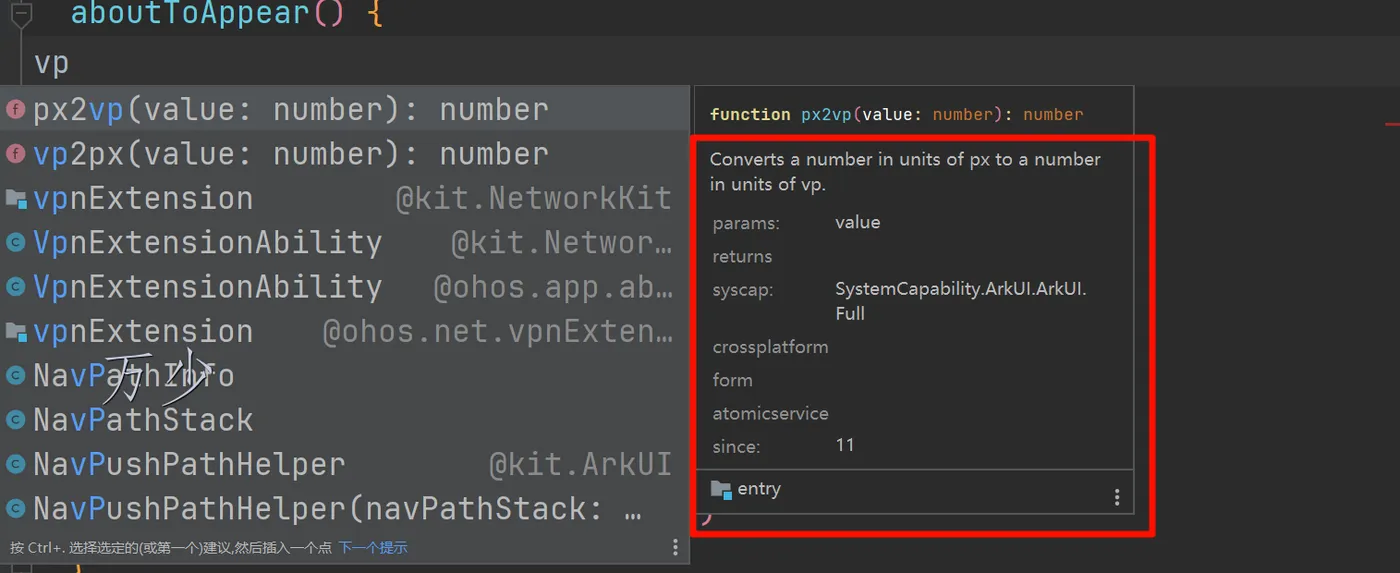The height and width of the screenshot is (573, 1400).
Task: Open the three-dot menu in documentation popup
Action: coord(1117,497)
